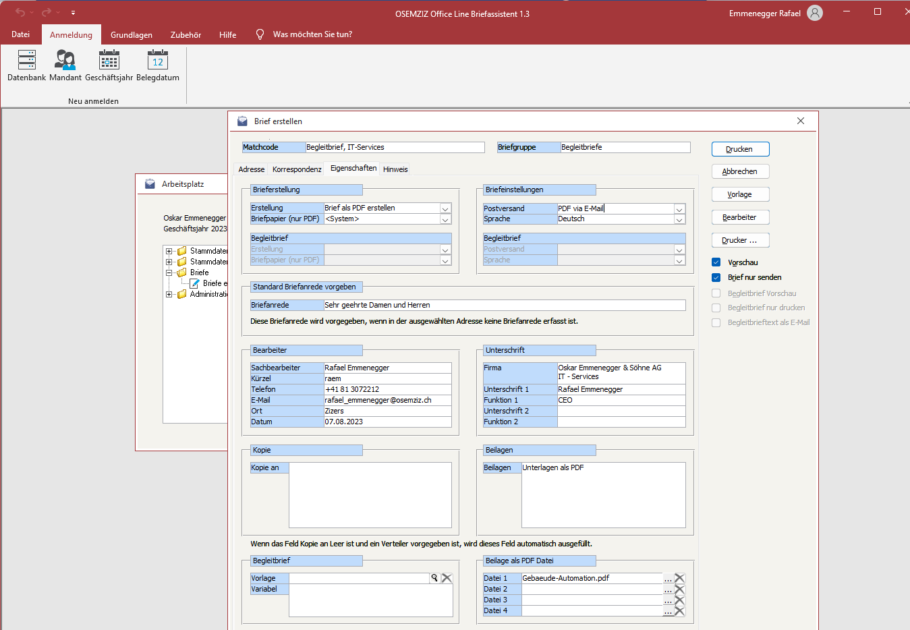
Task: Clear Datei 1 with its X icon
Action: pyautogui.click(x=679, y=578)
